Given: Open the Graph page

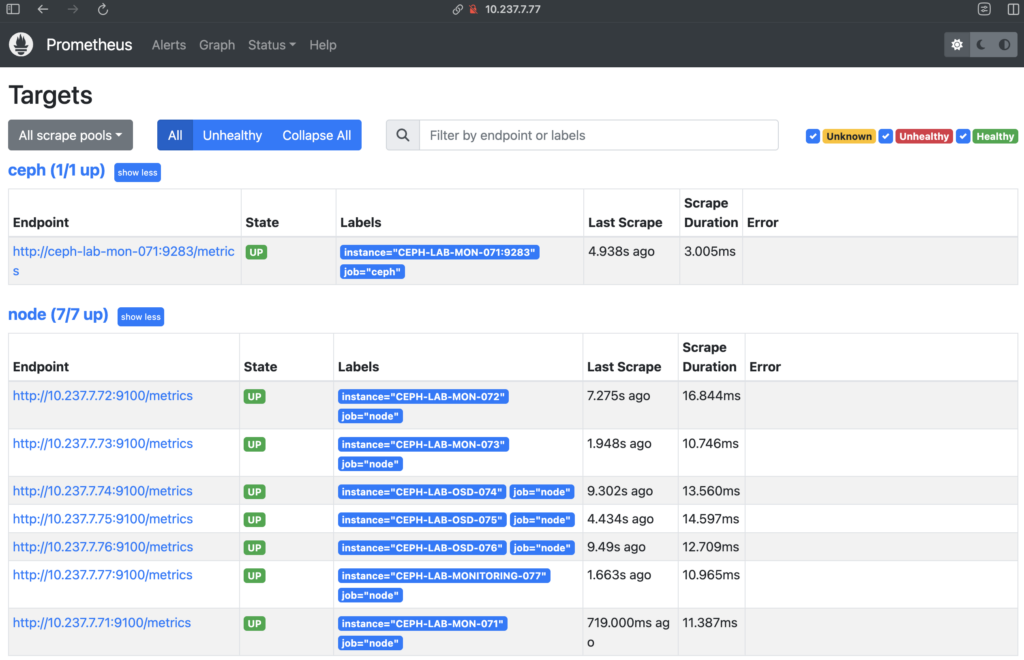Looking at the screenshot, I should tap(217, 45).
